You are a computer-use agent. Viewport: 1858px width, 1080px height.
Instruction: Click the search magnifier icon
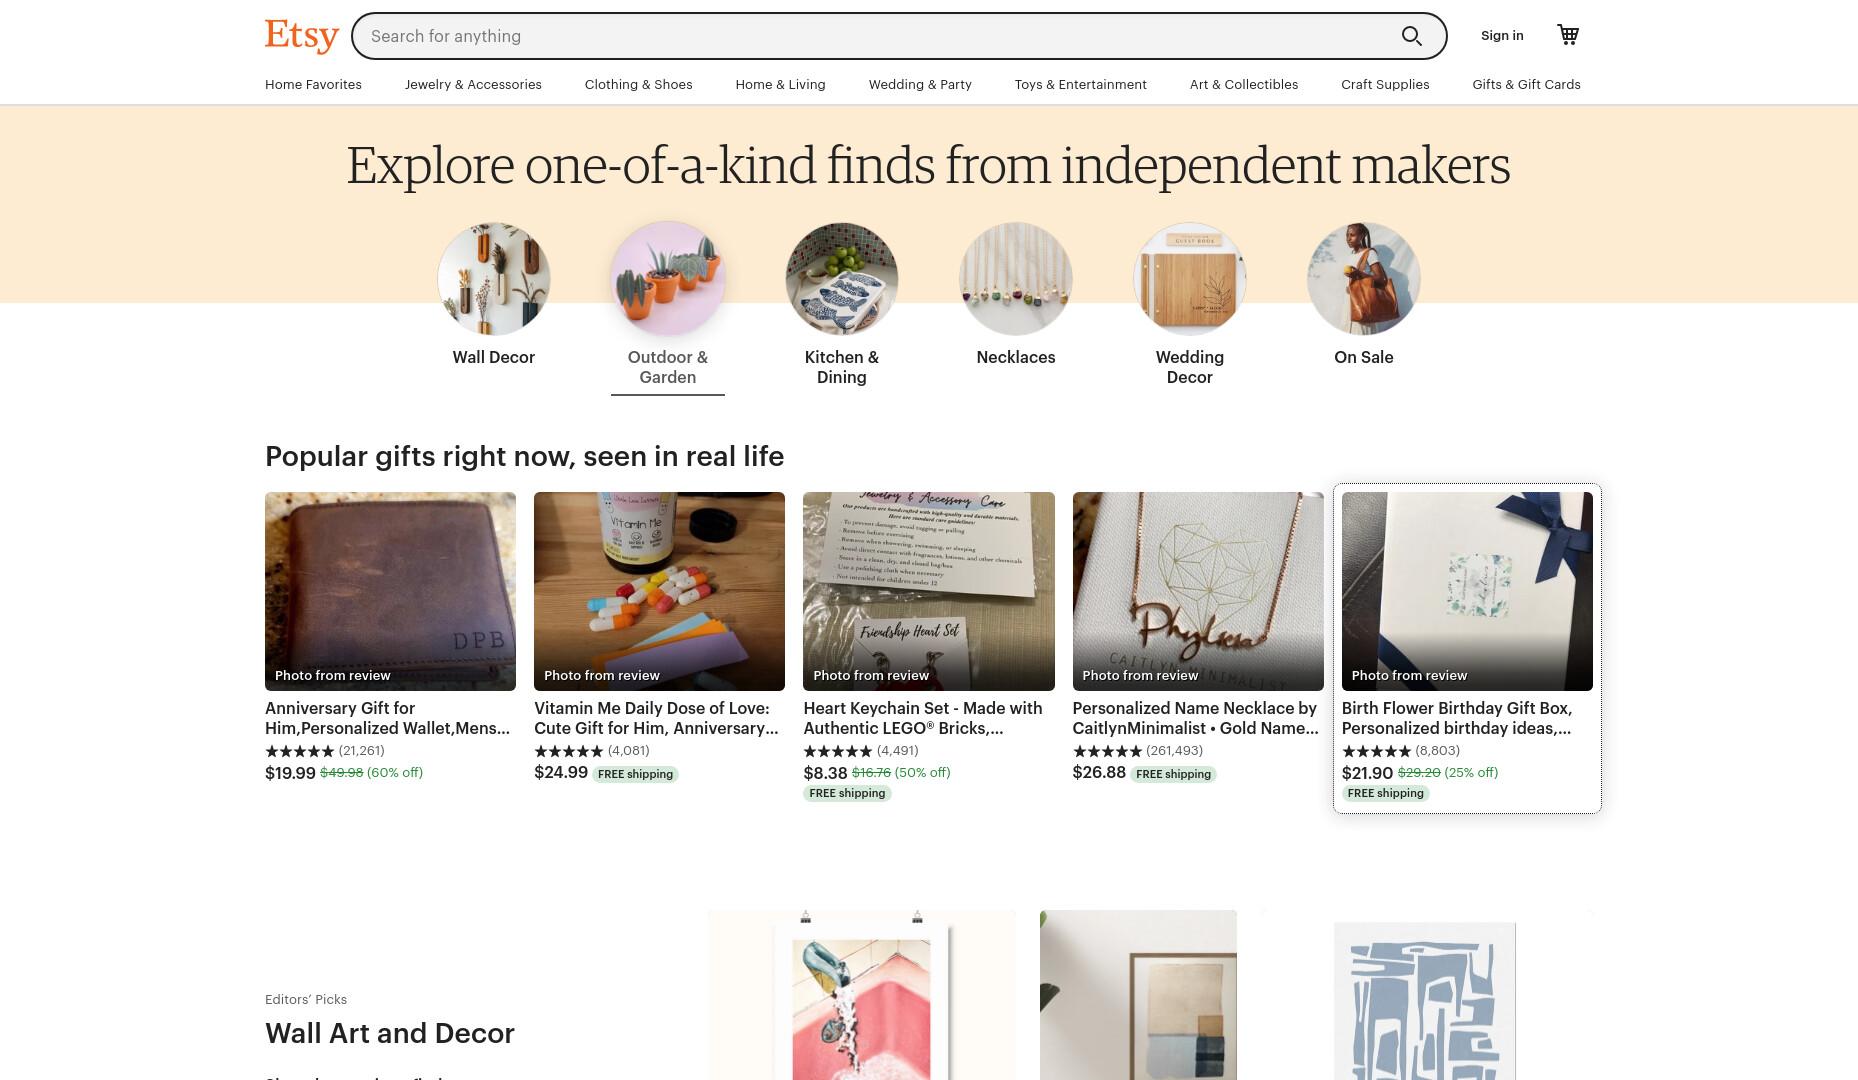click(1411, 36)
